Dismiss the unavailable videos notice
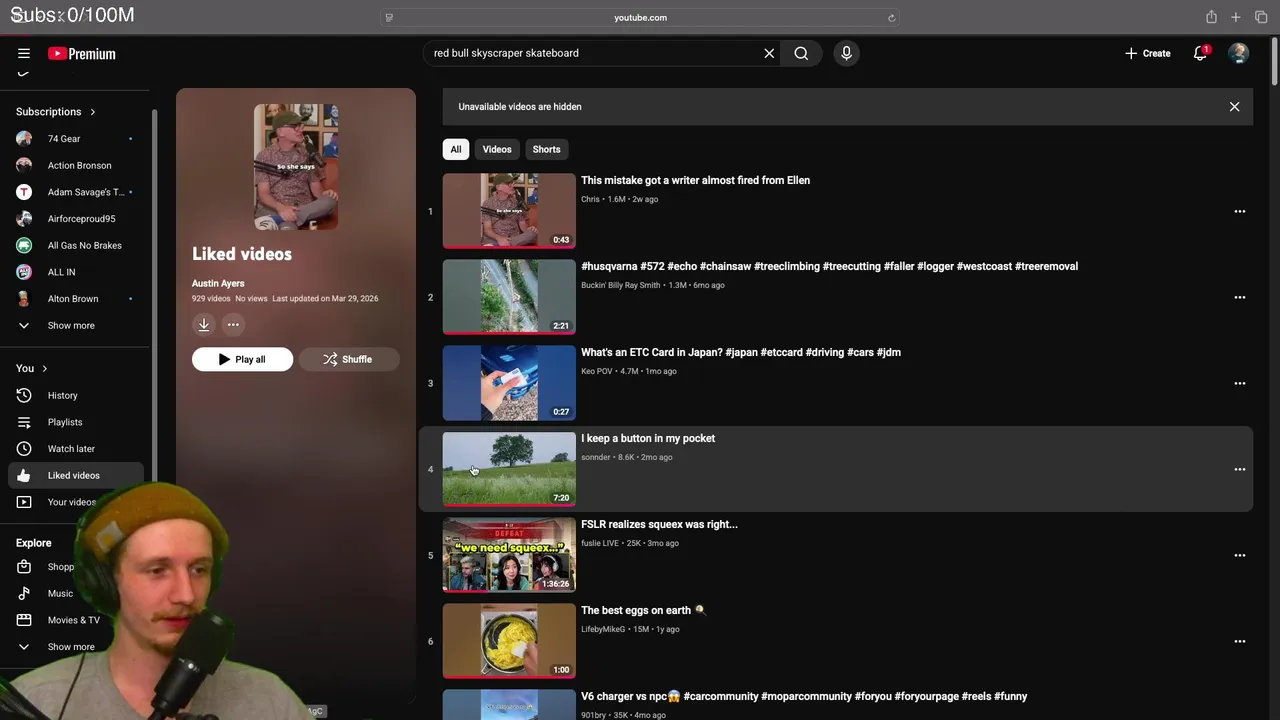The height and width of the screenshot is (720, 1280). pyautogui.click(x=1234, y=106)
